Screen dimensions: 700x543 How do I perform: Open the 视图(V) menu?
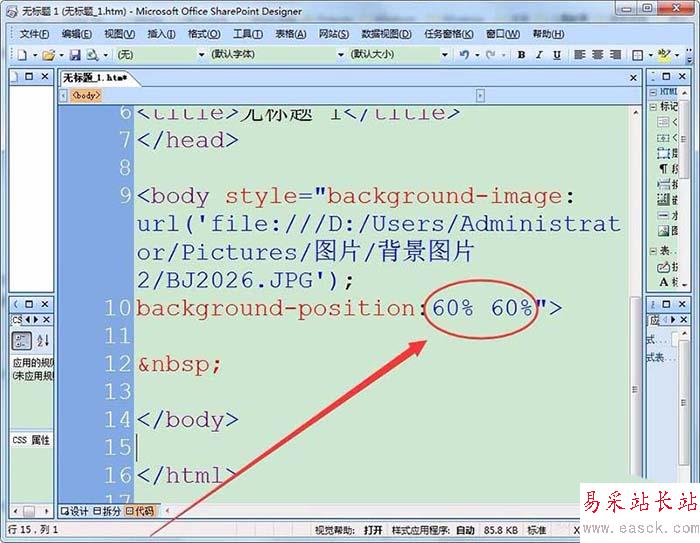[120, 34]
